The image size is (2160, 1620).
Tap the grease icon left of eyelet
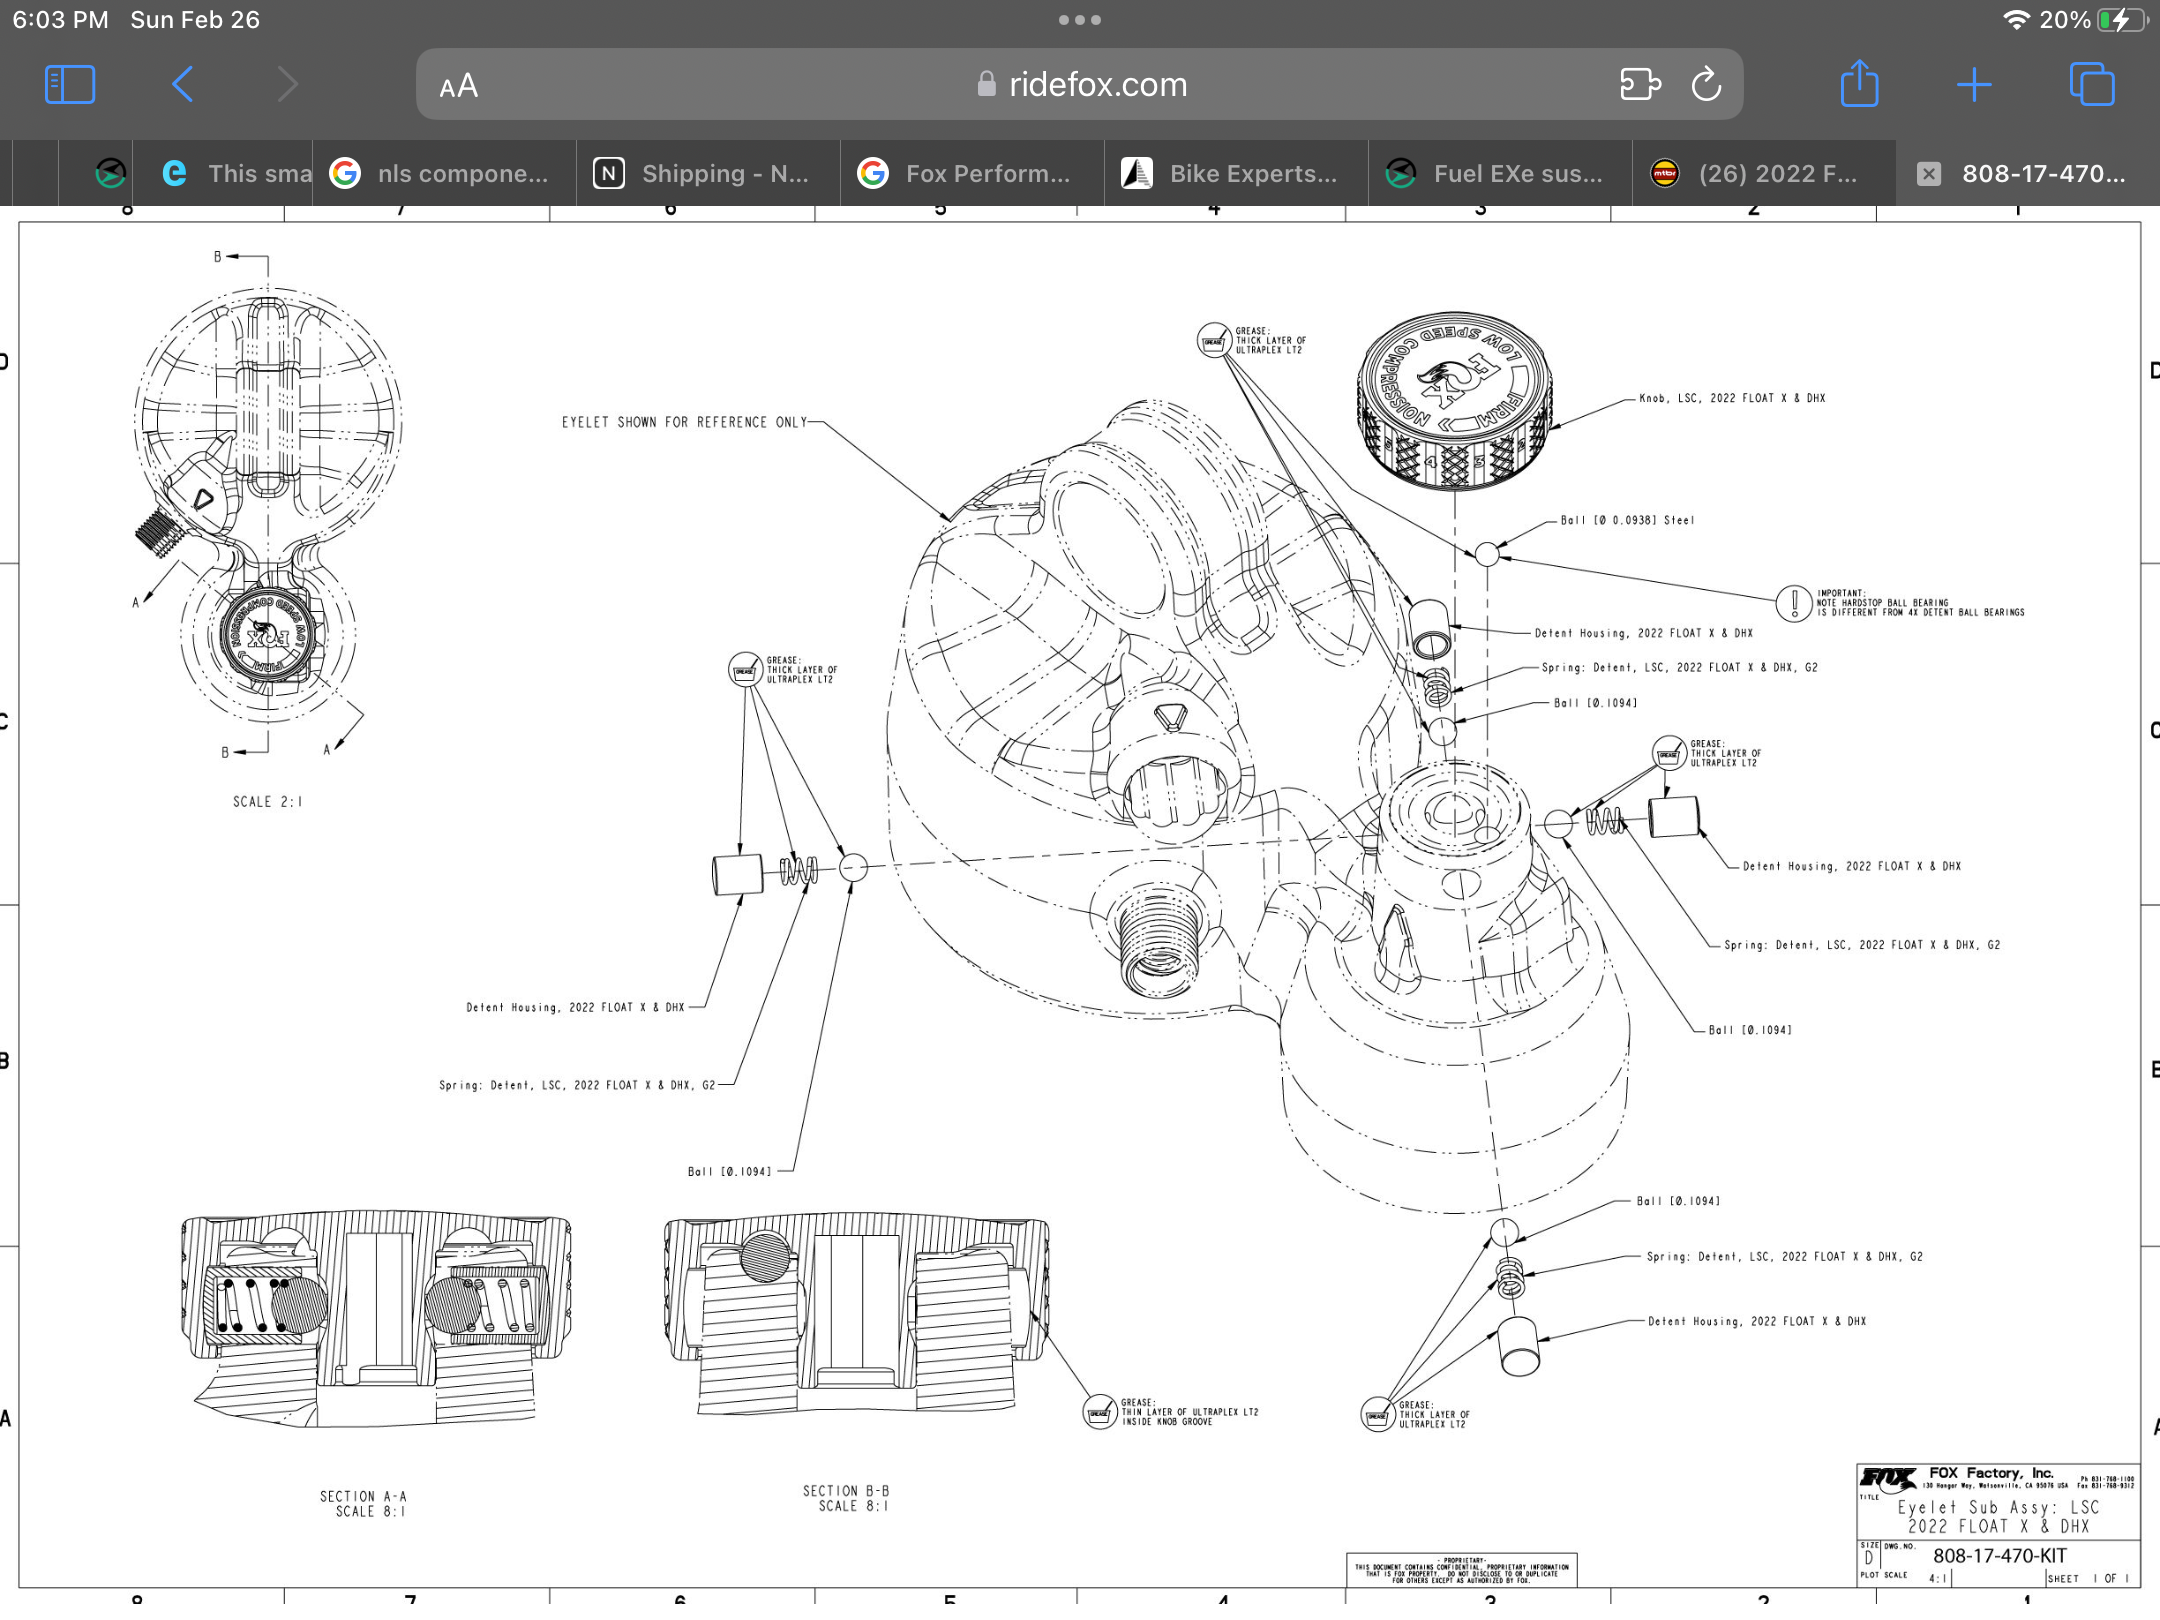[x=745, y=670]
